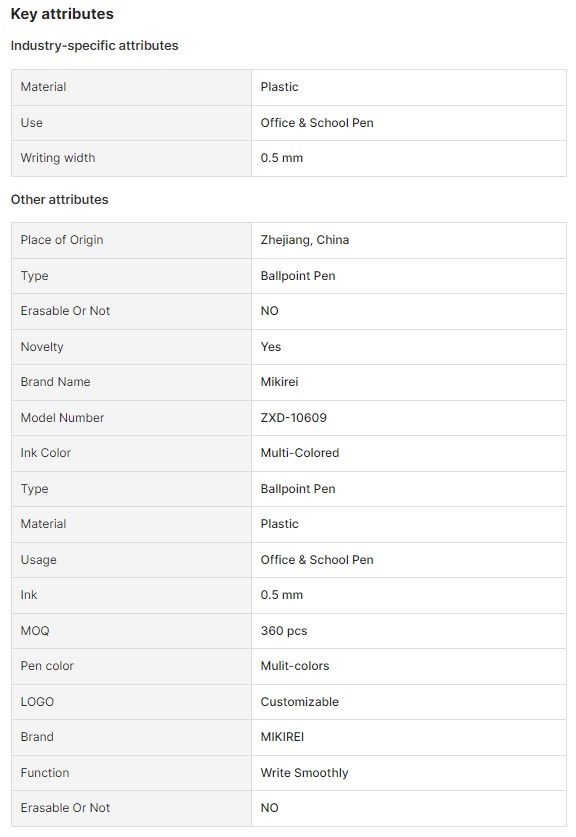Select the uppercase MIKIREI brand value
This screenshot has width=576, height=837.
click(282, 737)
